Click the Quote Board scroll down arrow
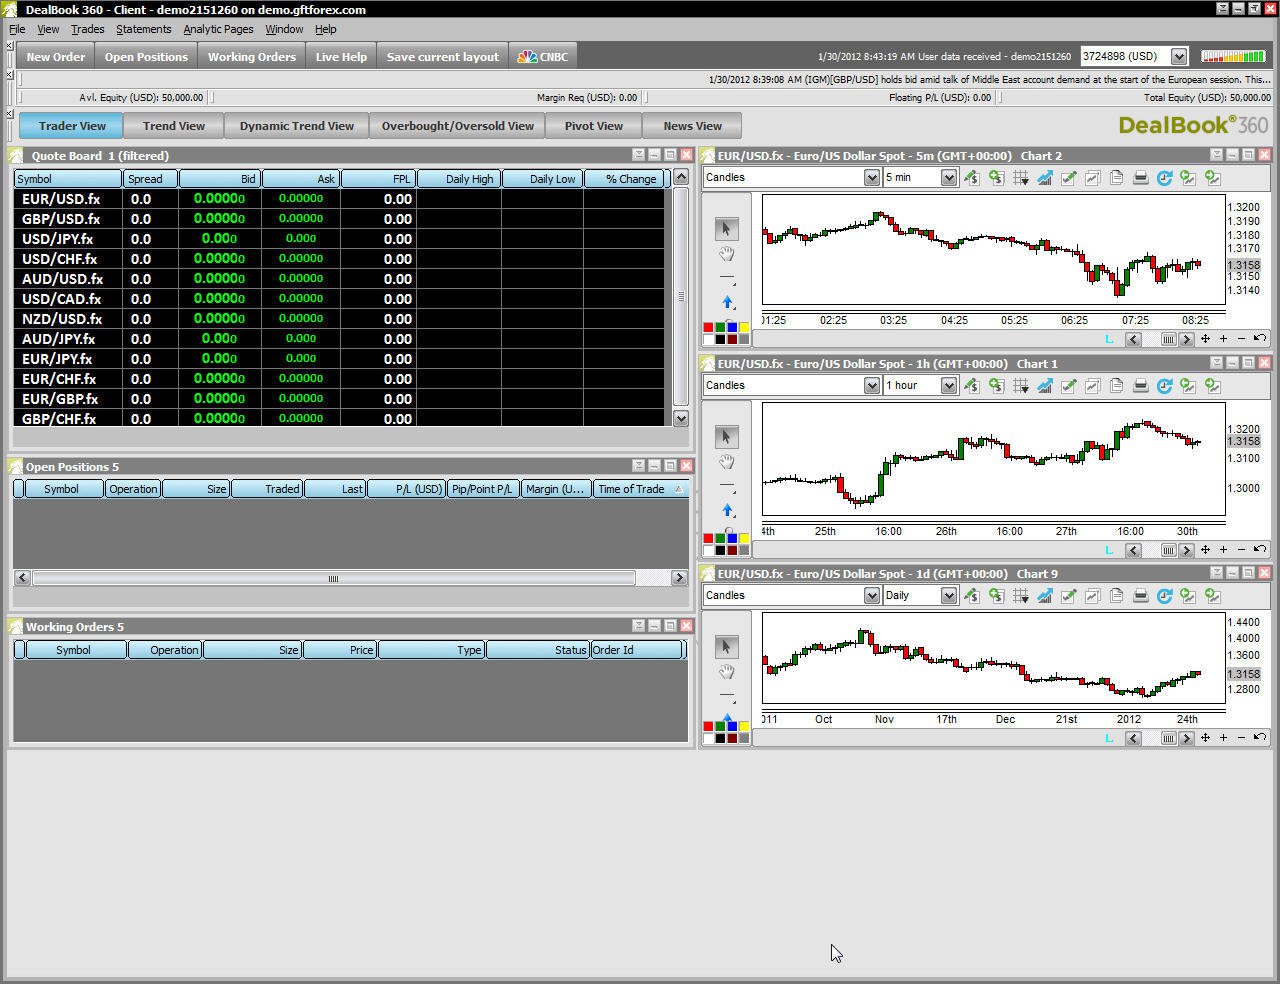 tap(681, 419)
